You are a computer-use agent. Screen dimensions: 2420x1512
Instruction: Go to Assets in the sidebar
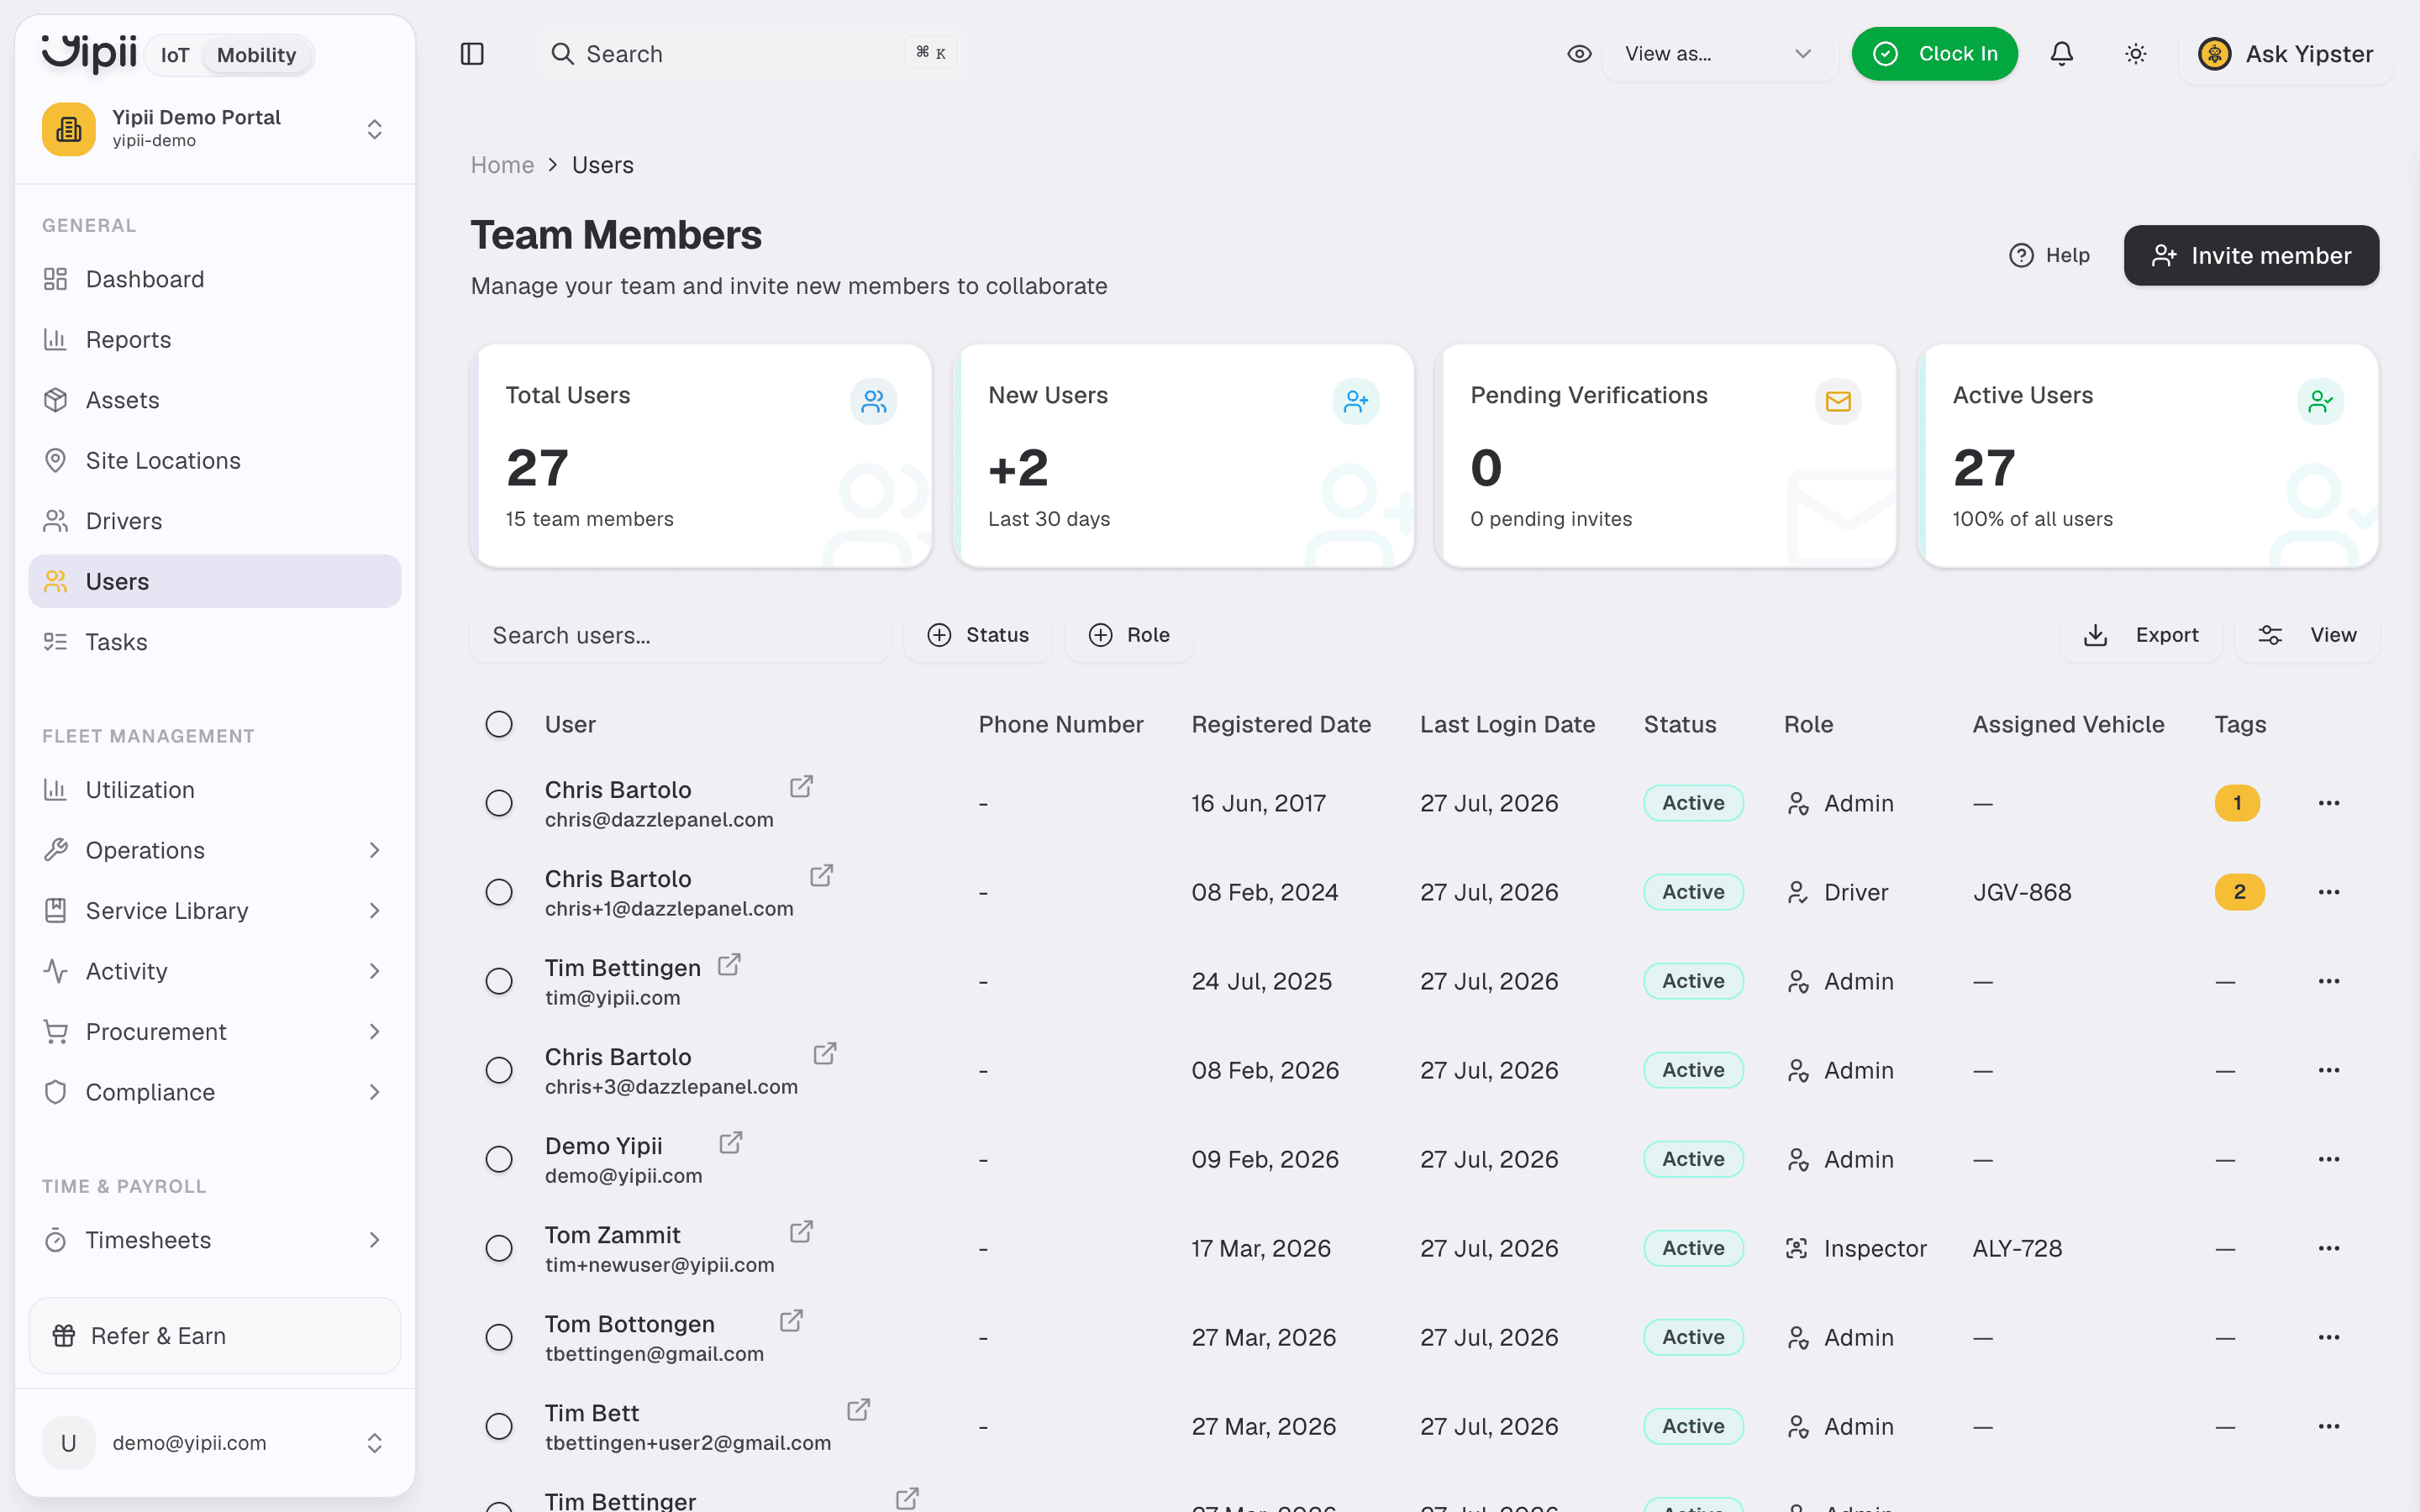(x=215, y=400)
